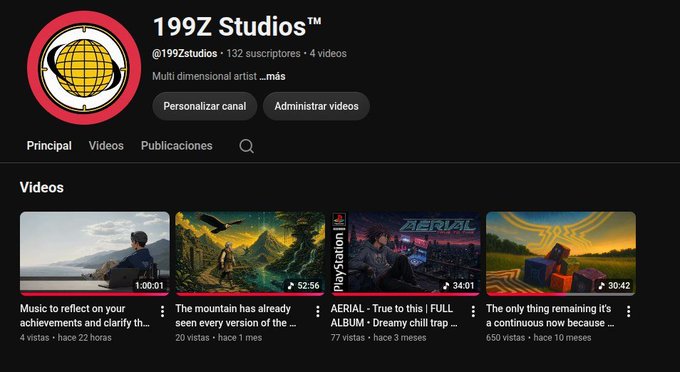Open 'Music to reflect on your achievements' title

click(x=85, y=316)
